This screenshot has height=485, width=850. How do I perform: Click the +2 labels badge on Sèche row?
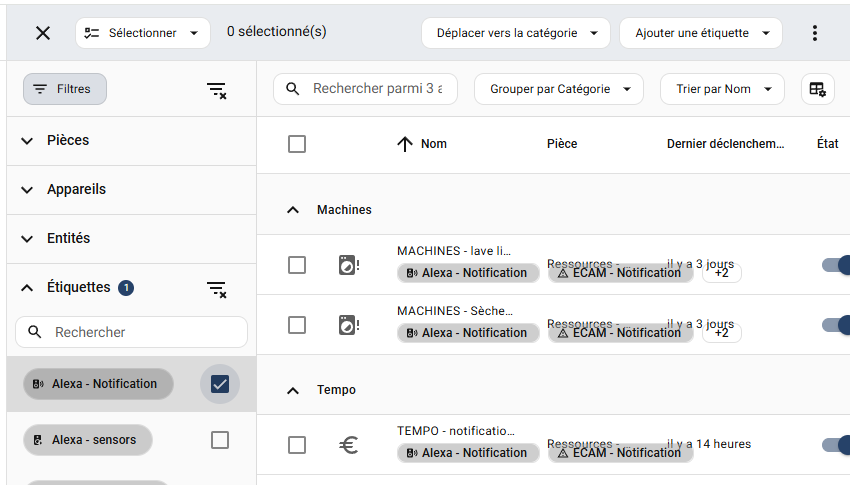(721, 332)
